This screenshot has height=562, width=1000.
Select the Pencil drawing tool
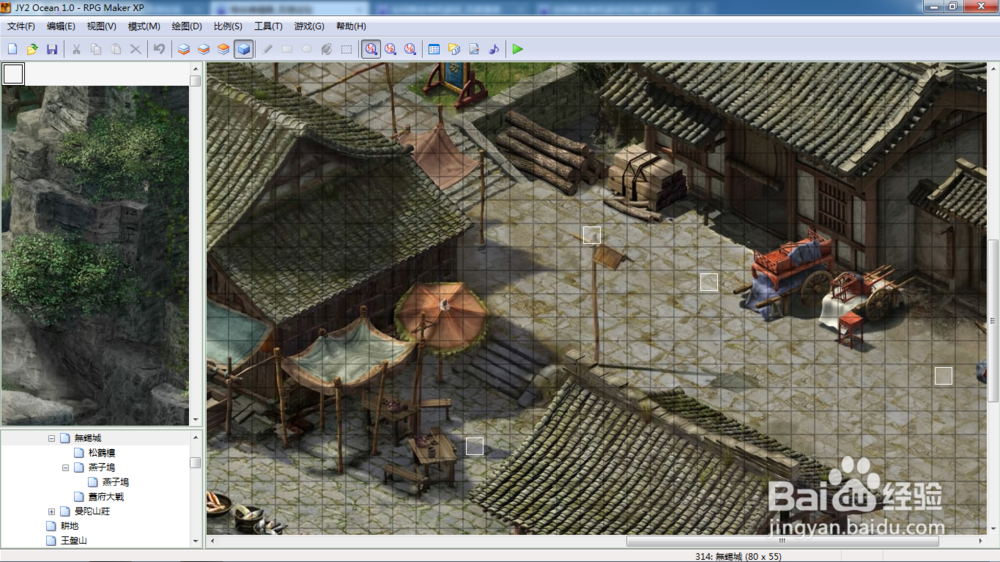(x=267, y=49)
